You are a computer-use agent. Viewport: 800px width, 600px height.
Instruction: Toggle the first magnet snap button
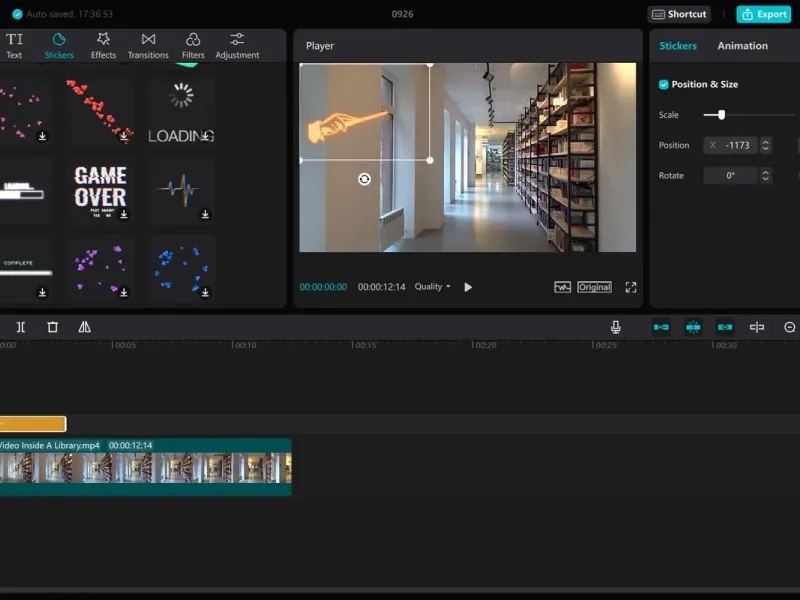[x=661, y=327]
